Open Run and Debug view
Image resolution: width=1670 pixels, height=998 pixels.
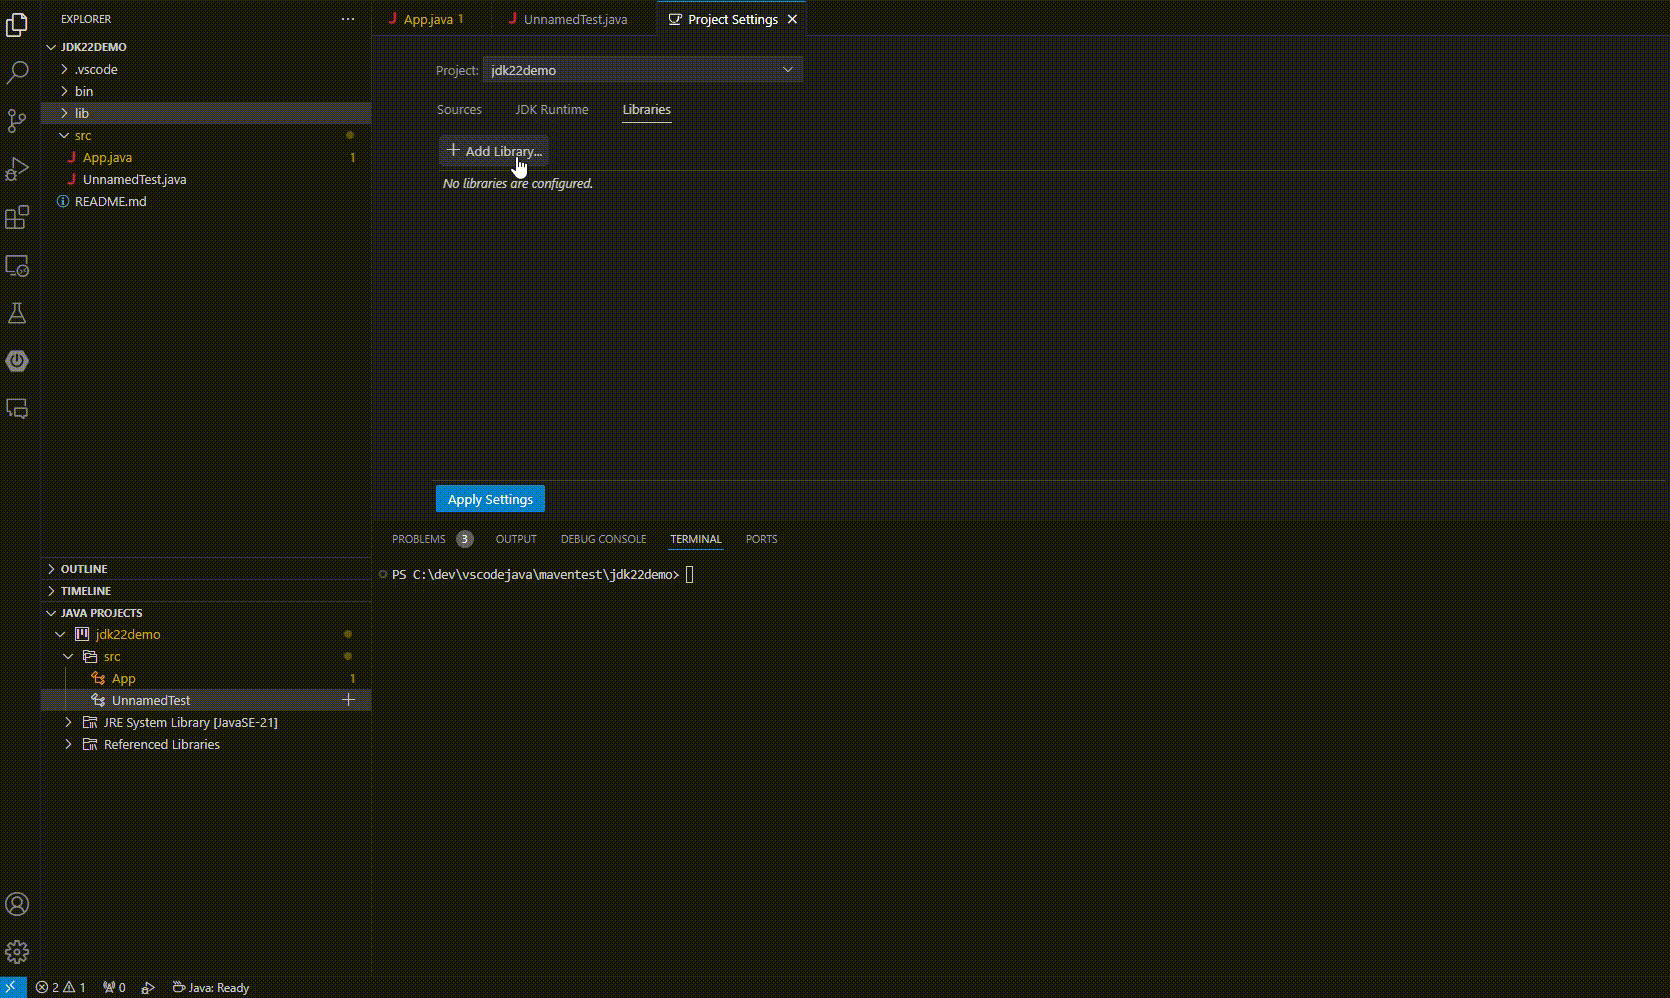17,169
